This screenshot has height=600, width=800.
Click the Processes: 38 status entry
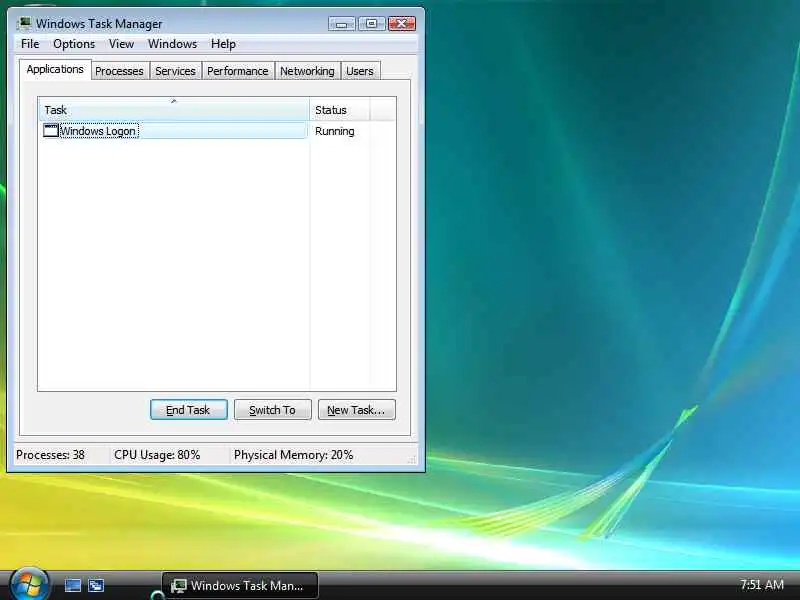point(51,455)
